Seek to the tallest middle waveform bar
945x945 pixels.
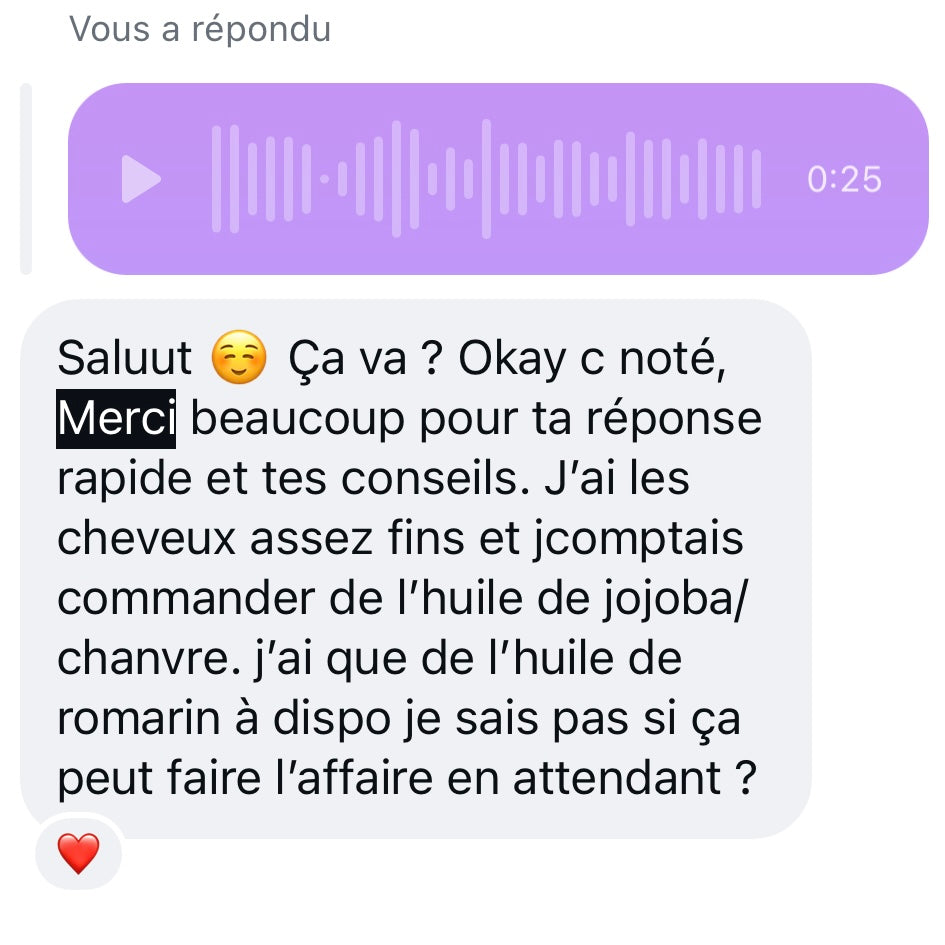(x=486, y=179)
